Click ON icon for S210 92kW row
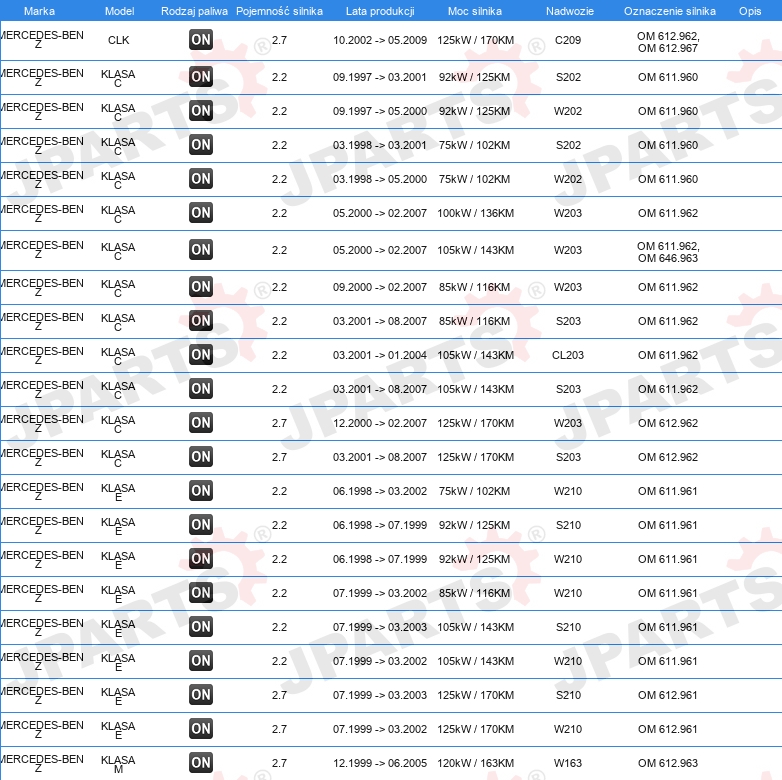 click(201, 525)
